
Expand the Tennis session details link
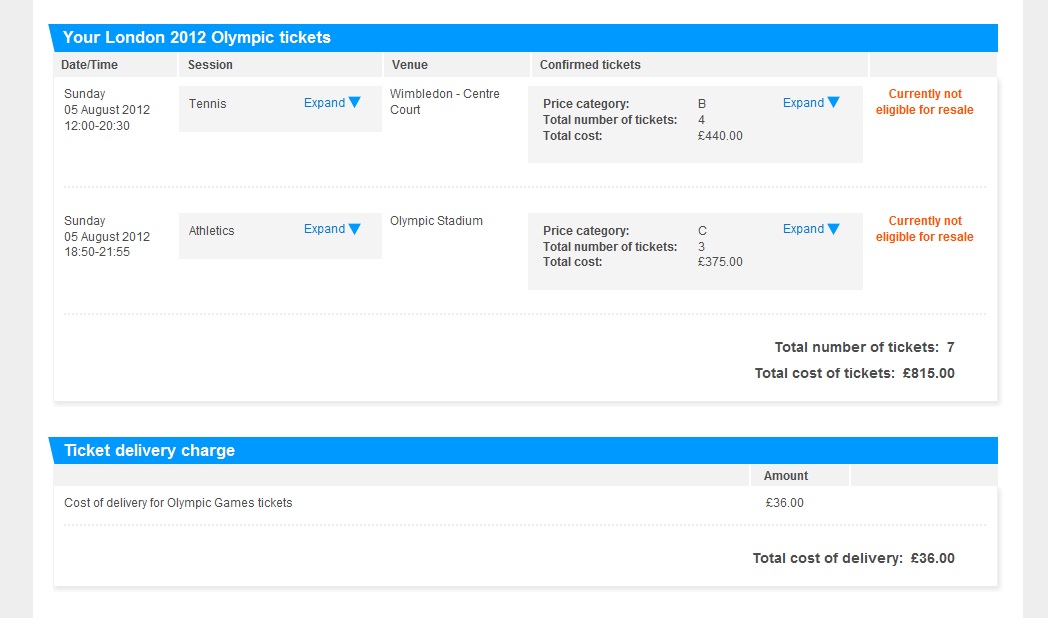pos(324,103)
